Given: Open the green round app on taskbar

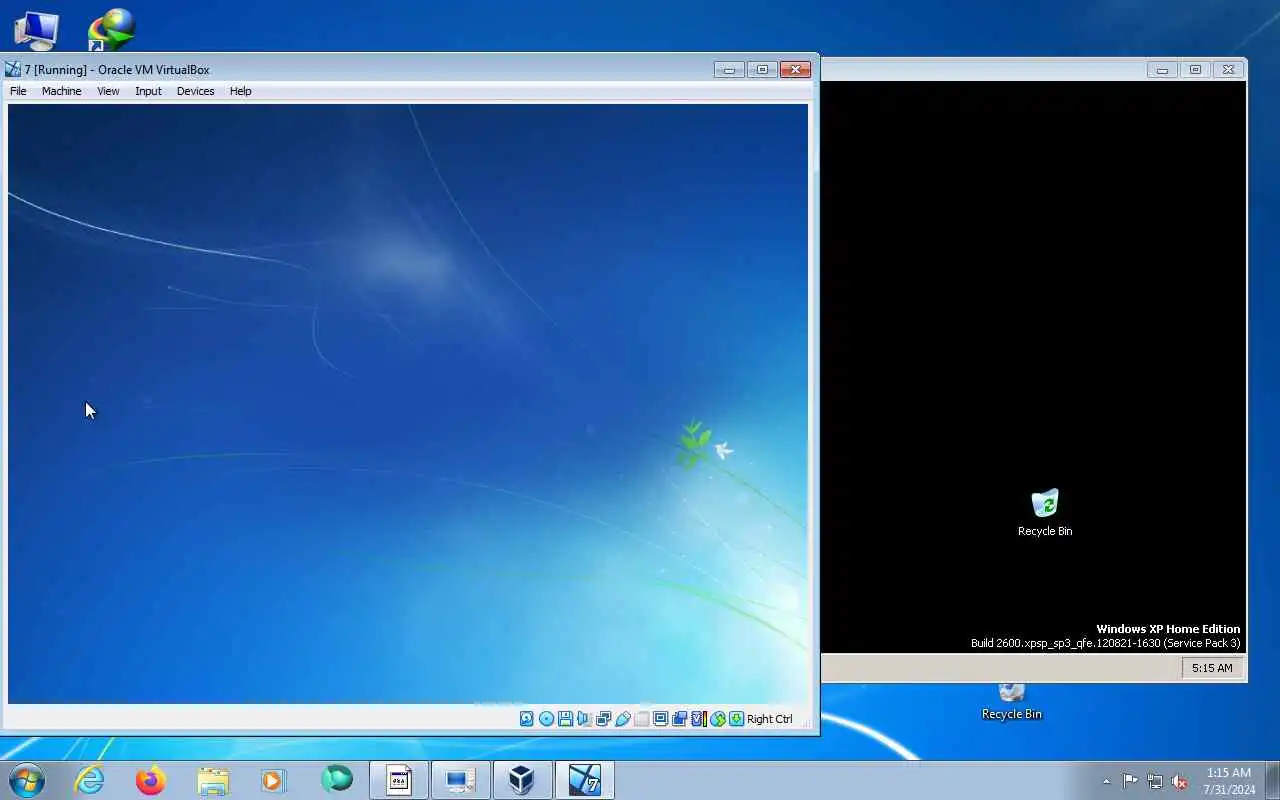Looking at the screenshot, I should click(x=337, y=778).
